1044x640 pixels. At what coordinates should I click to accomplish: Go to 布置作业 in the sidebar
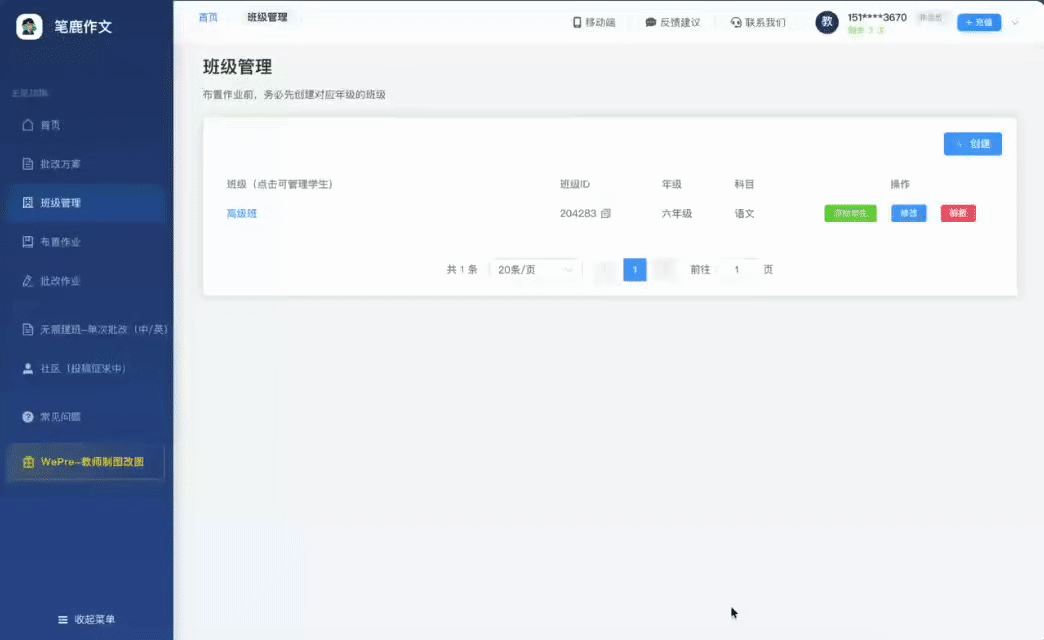[60, 242]
